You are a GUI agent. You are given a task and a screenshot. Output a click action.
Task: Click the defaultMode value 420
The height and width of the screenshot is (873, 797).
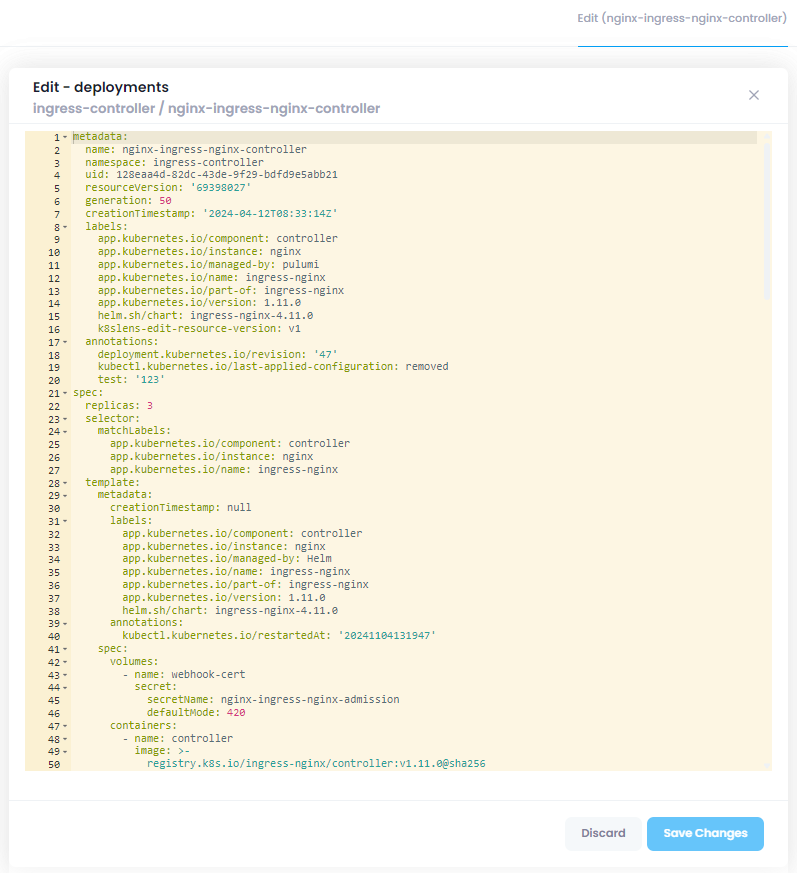click(236, 713)
